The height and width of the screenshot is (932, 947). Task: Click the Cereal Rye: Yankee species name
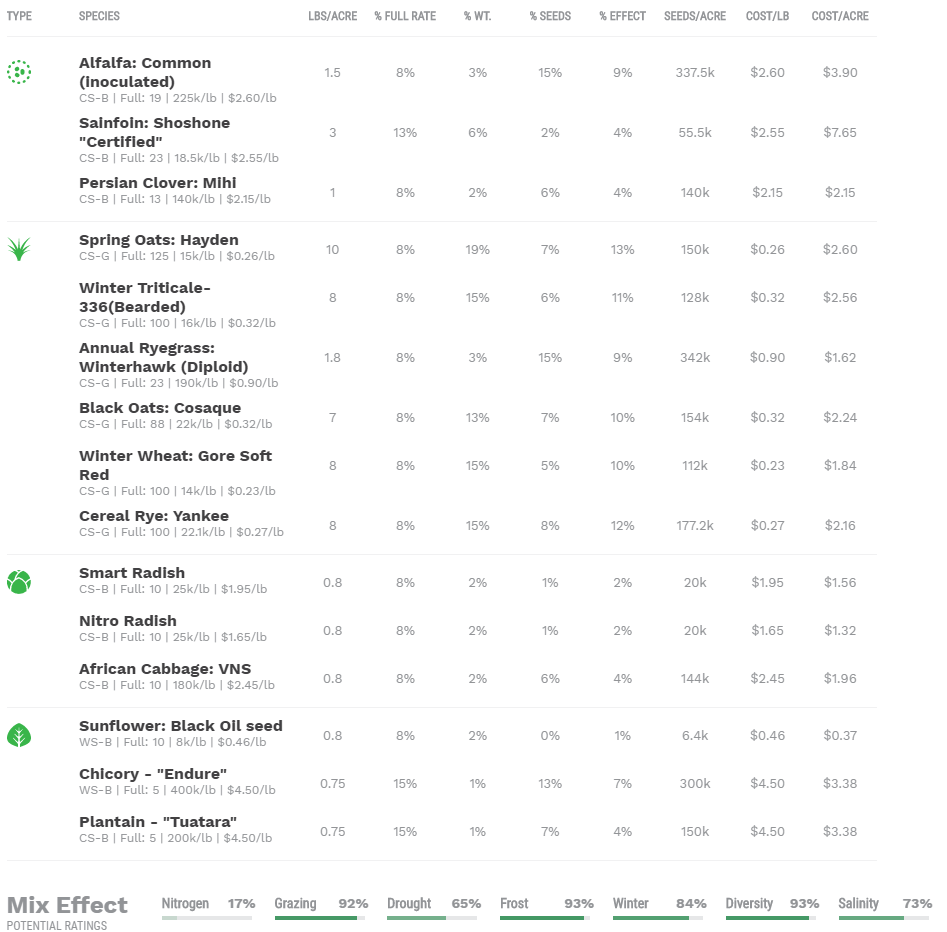tap(154, 516)
